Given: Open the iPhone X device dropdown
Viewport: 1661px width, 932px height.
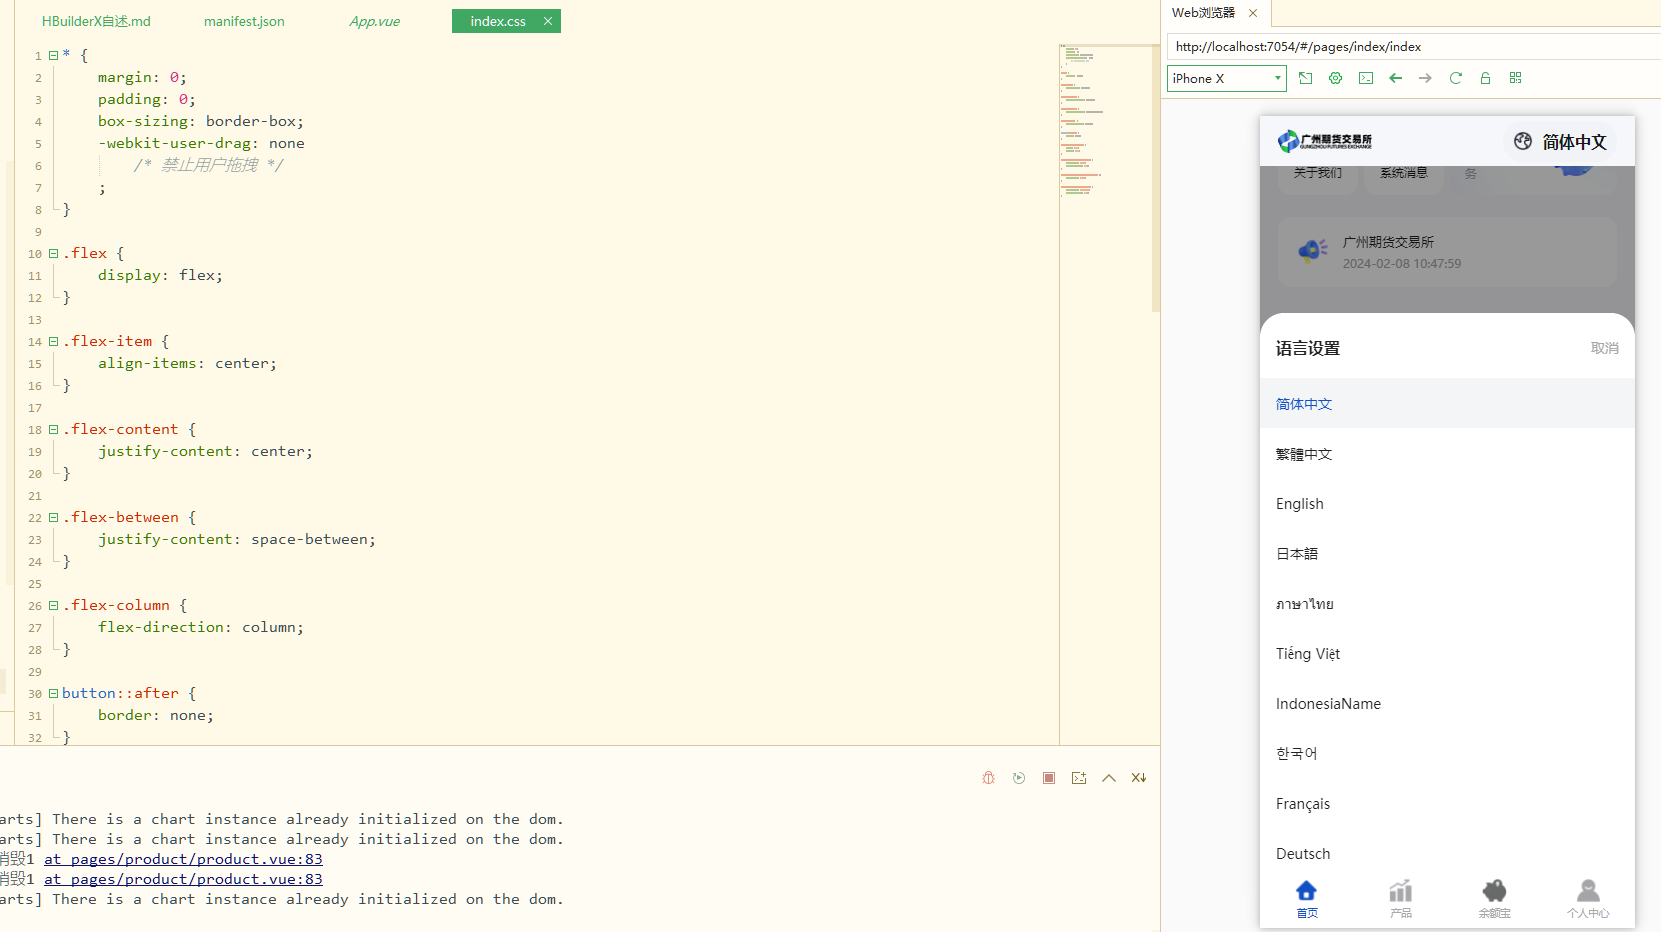Looking at the screenshot, I should click(x=1226, y=79).
